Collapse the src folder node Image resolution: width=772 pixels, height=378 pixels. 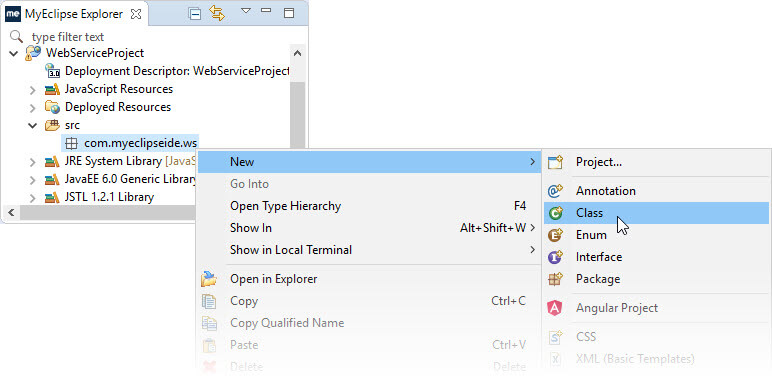pyautogui.click(x=32, y=126)
